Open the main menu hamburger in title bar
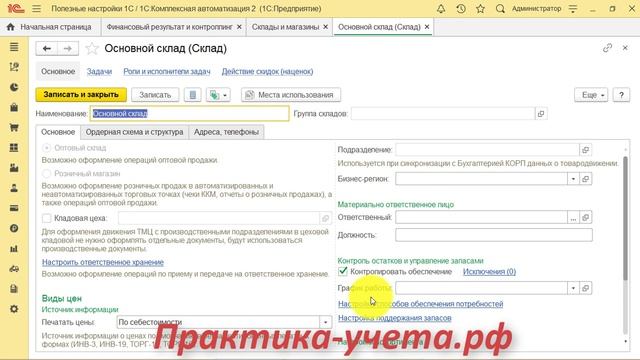The width and height of the screenshot is (640, 360). (36, 9)
